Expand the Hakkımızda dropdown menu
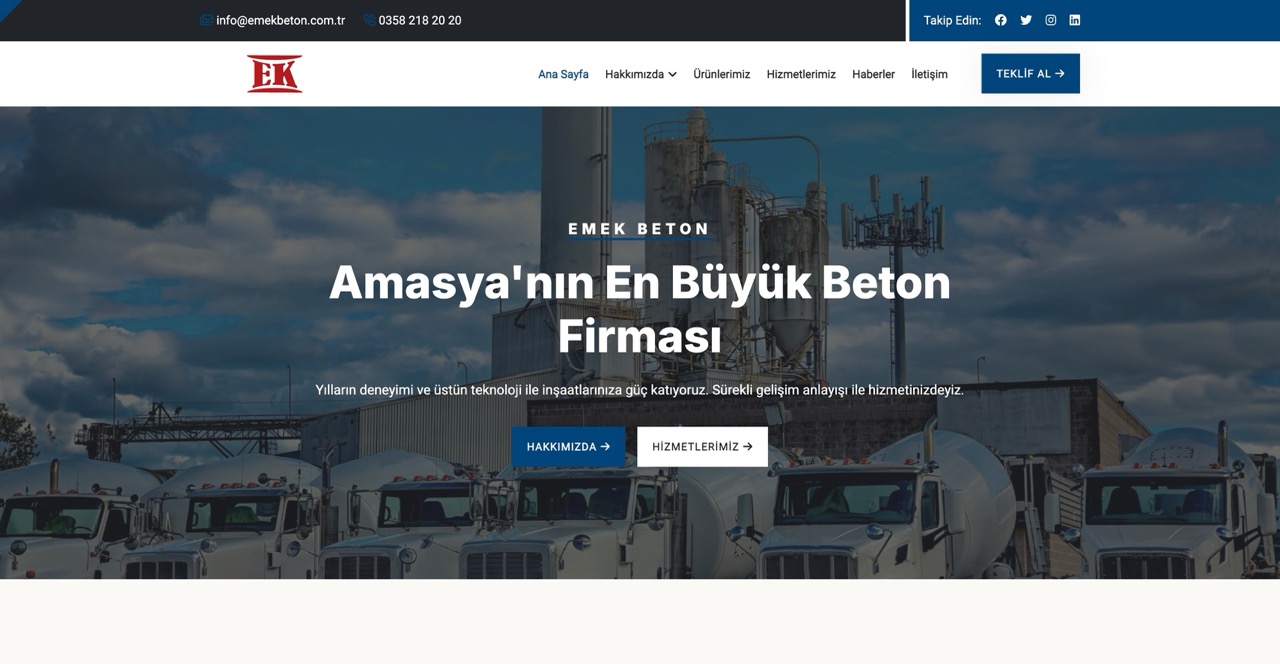The width and height of the screenshot is (1280, 664). coord(634,73)
